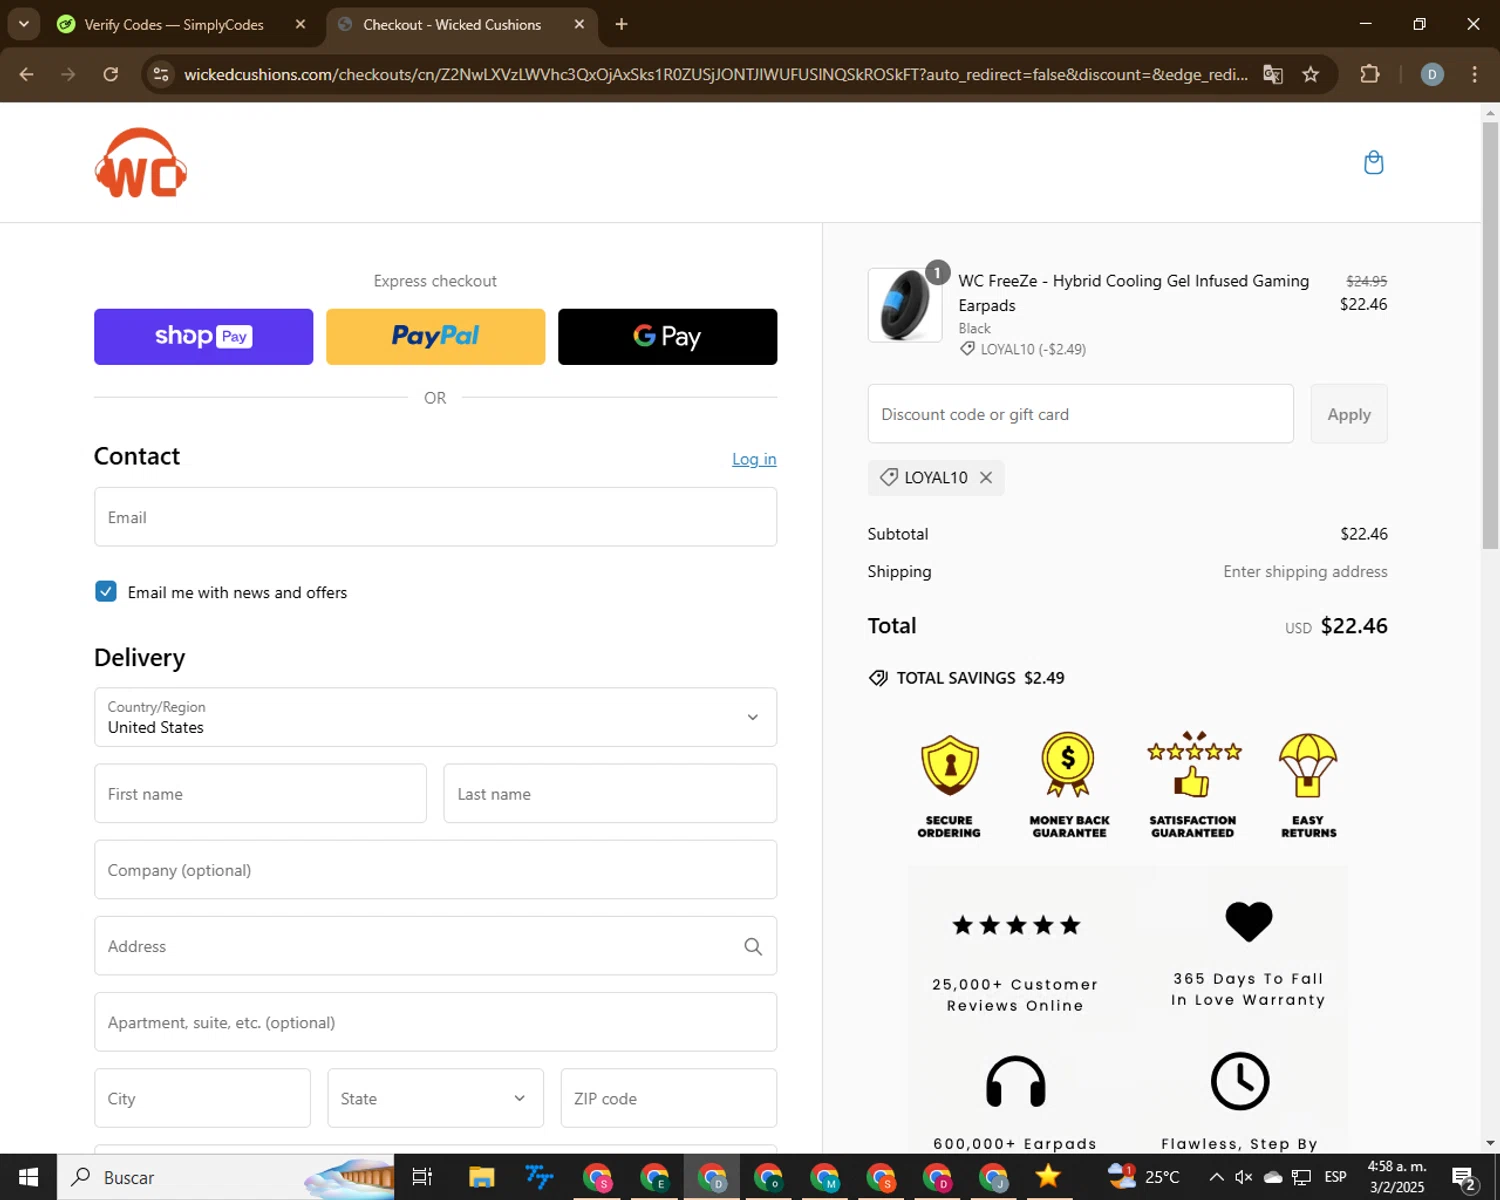This screenshot has height=1200, width=1500.
Task: Click the Buscar taskbar search box
Action: [x=225, y=1177]
